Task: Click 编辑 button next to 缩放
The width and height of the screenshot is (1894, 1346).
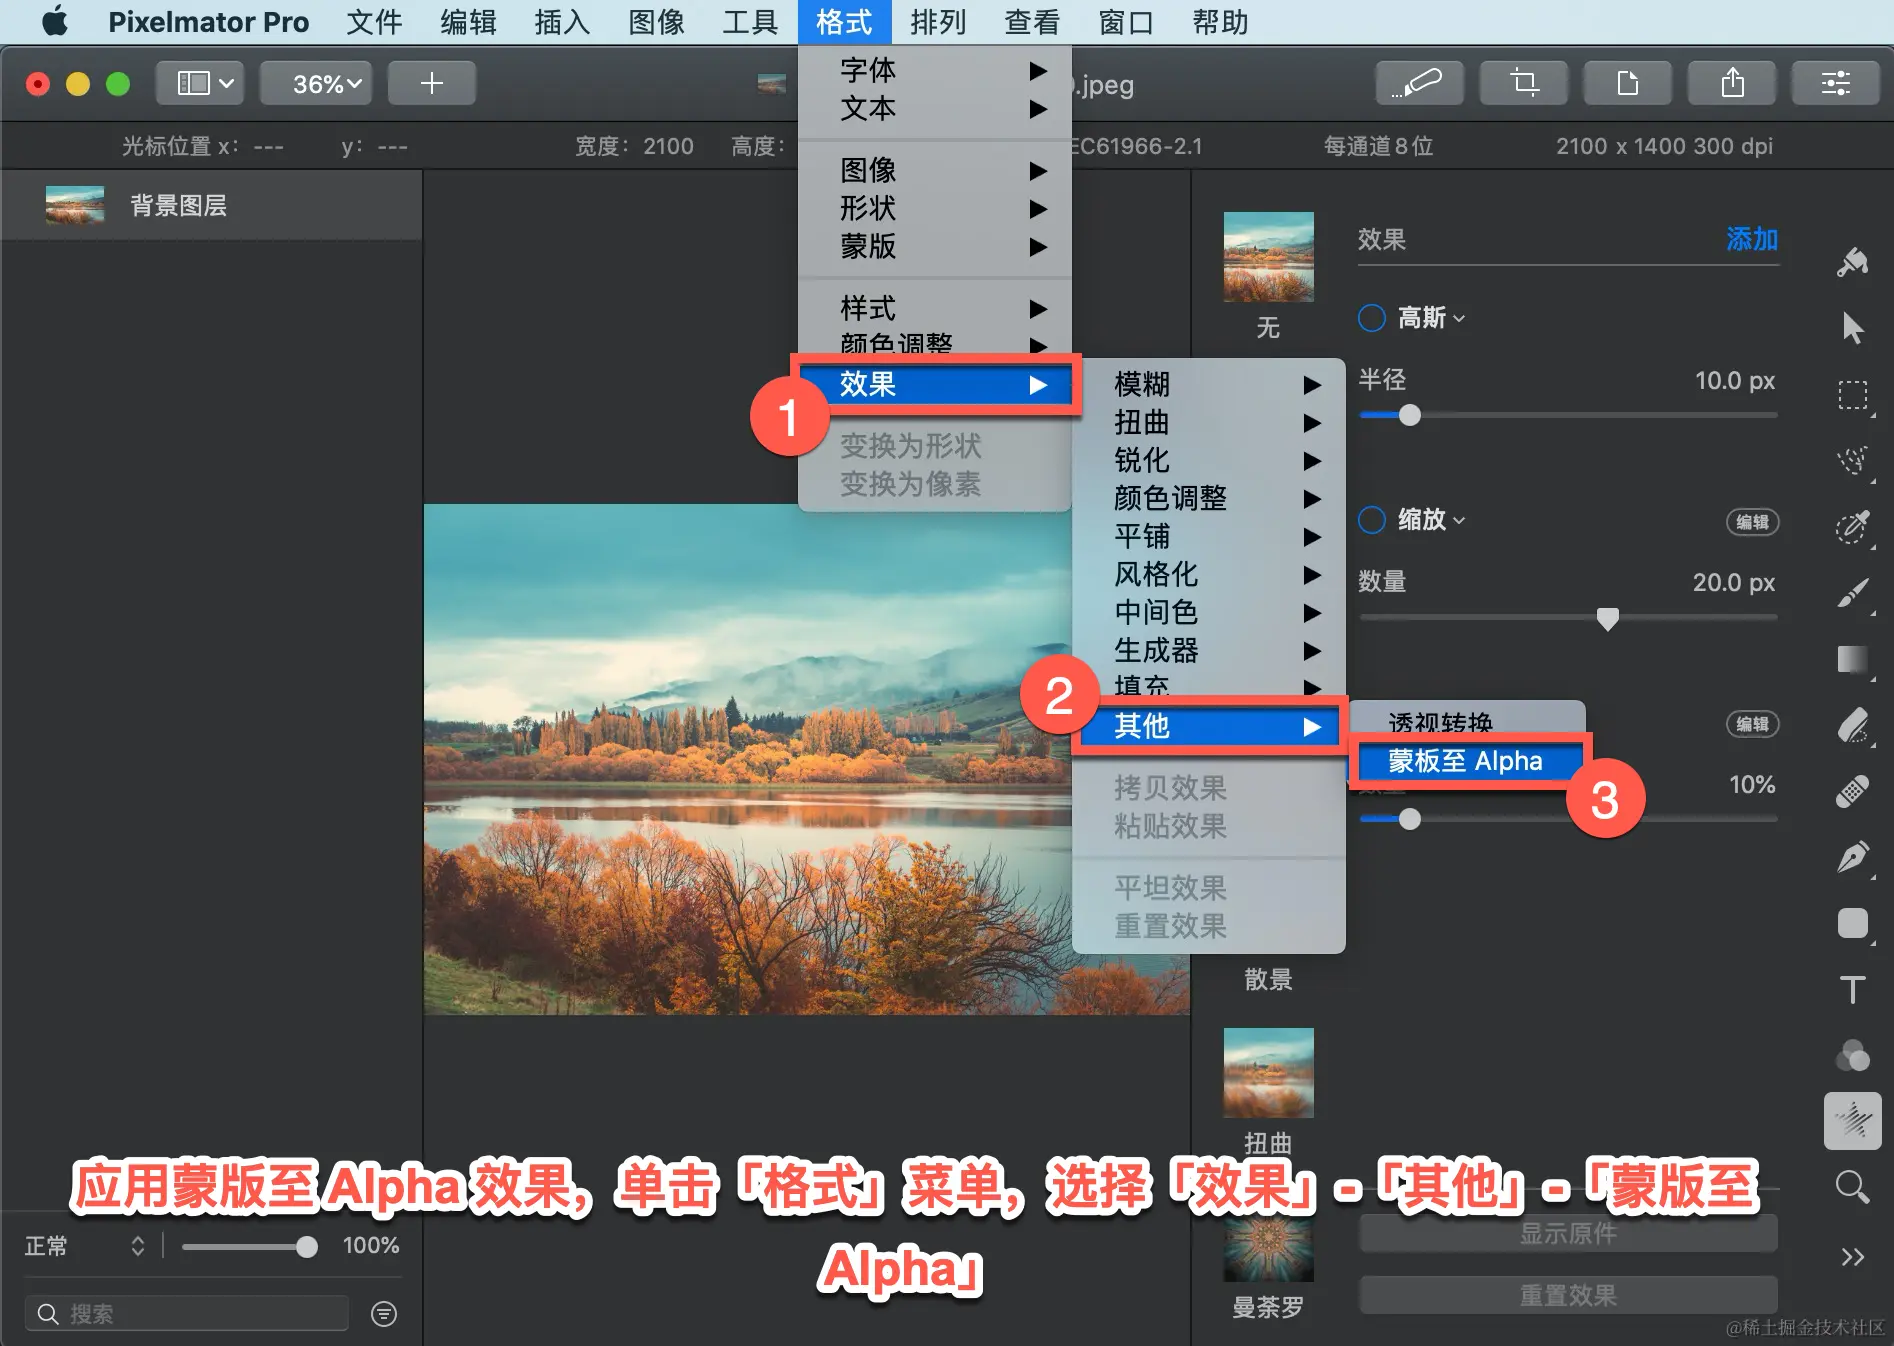Action: click(1752, 522)
